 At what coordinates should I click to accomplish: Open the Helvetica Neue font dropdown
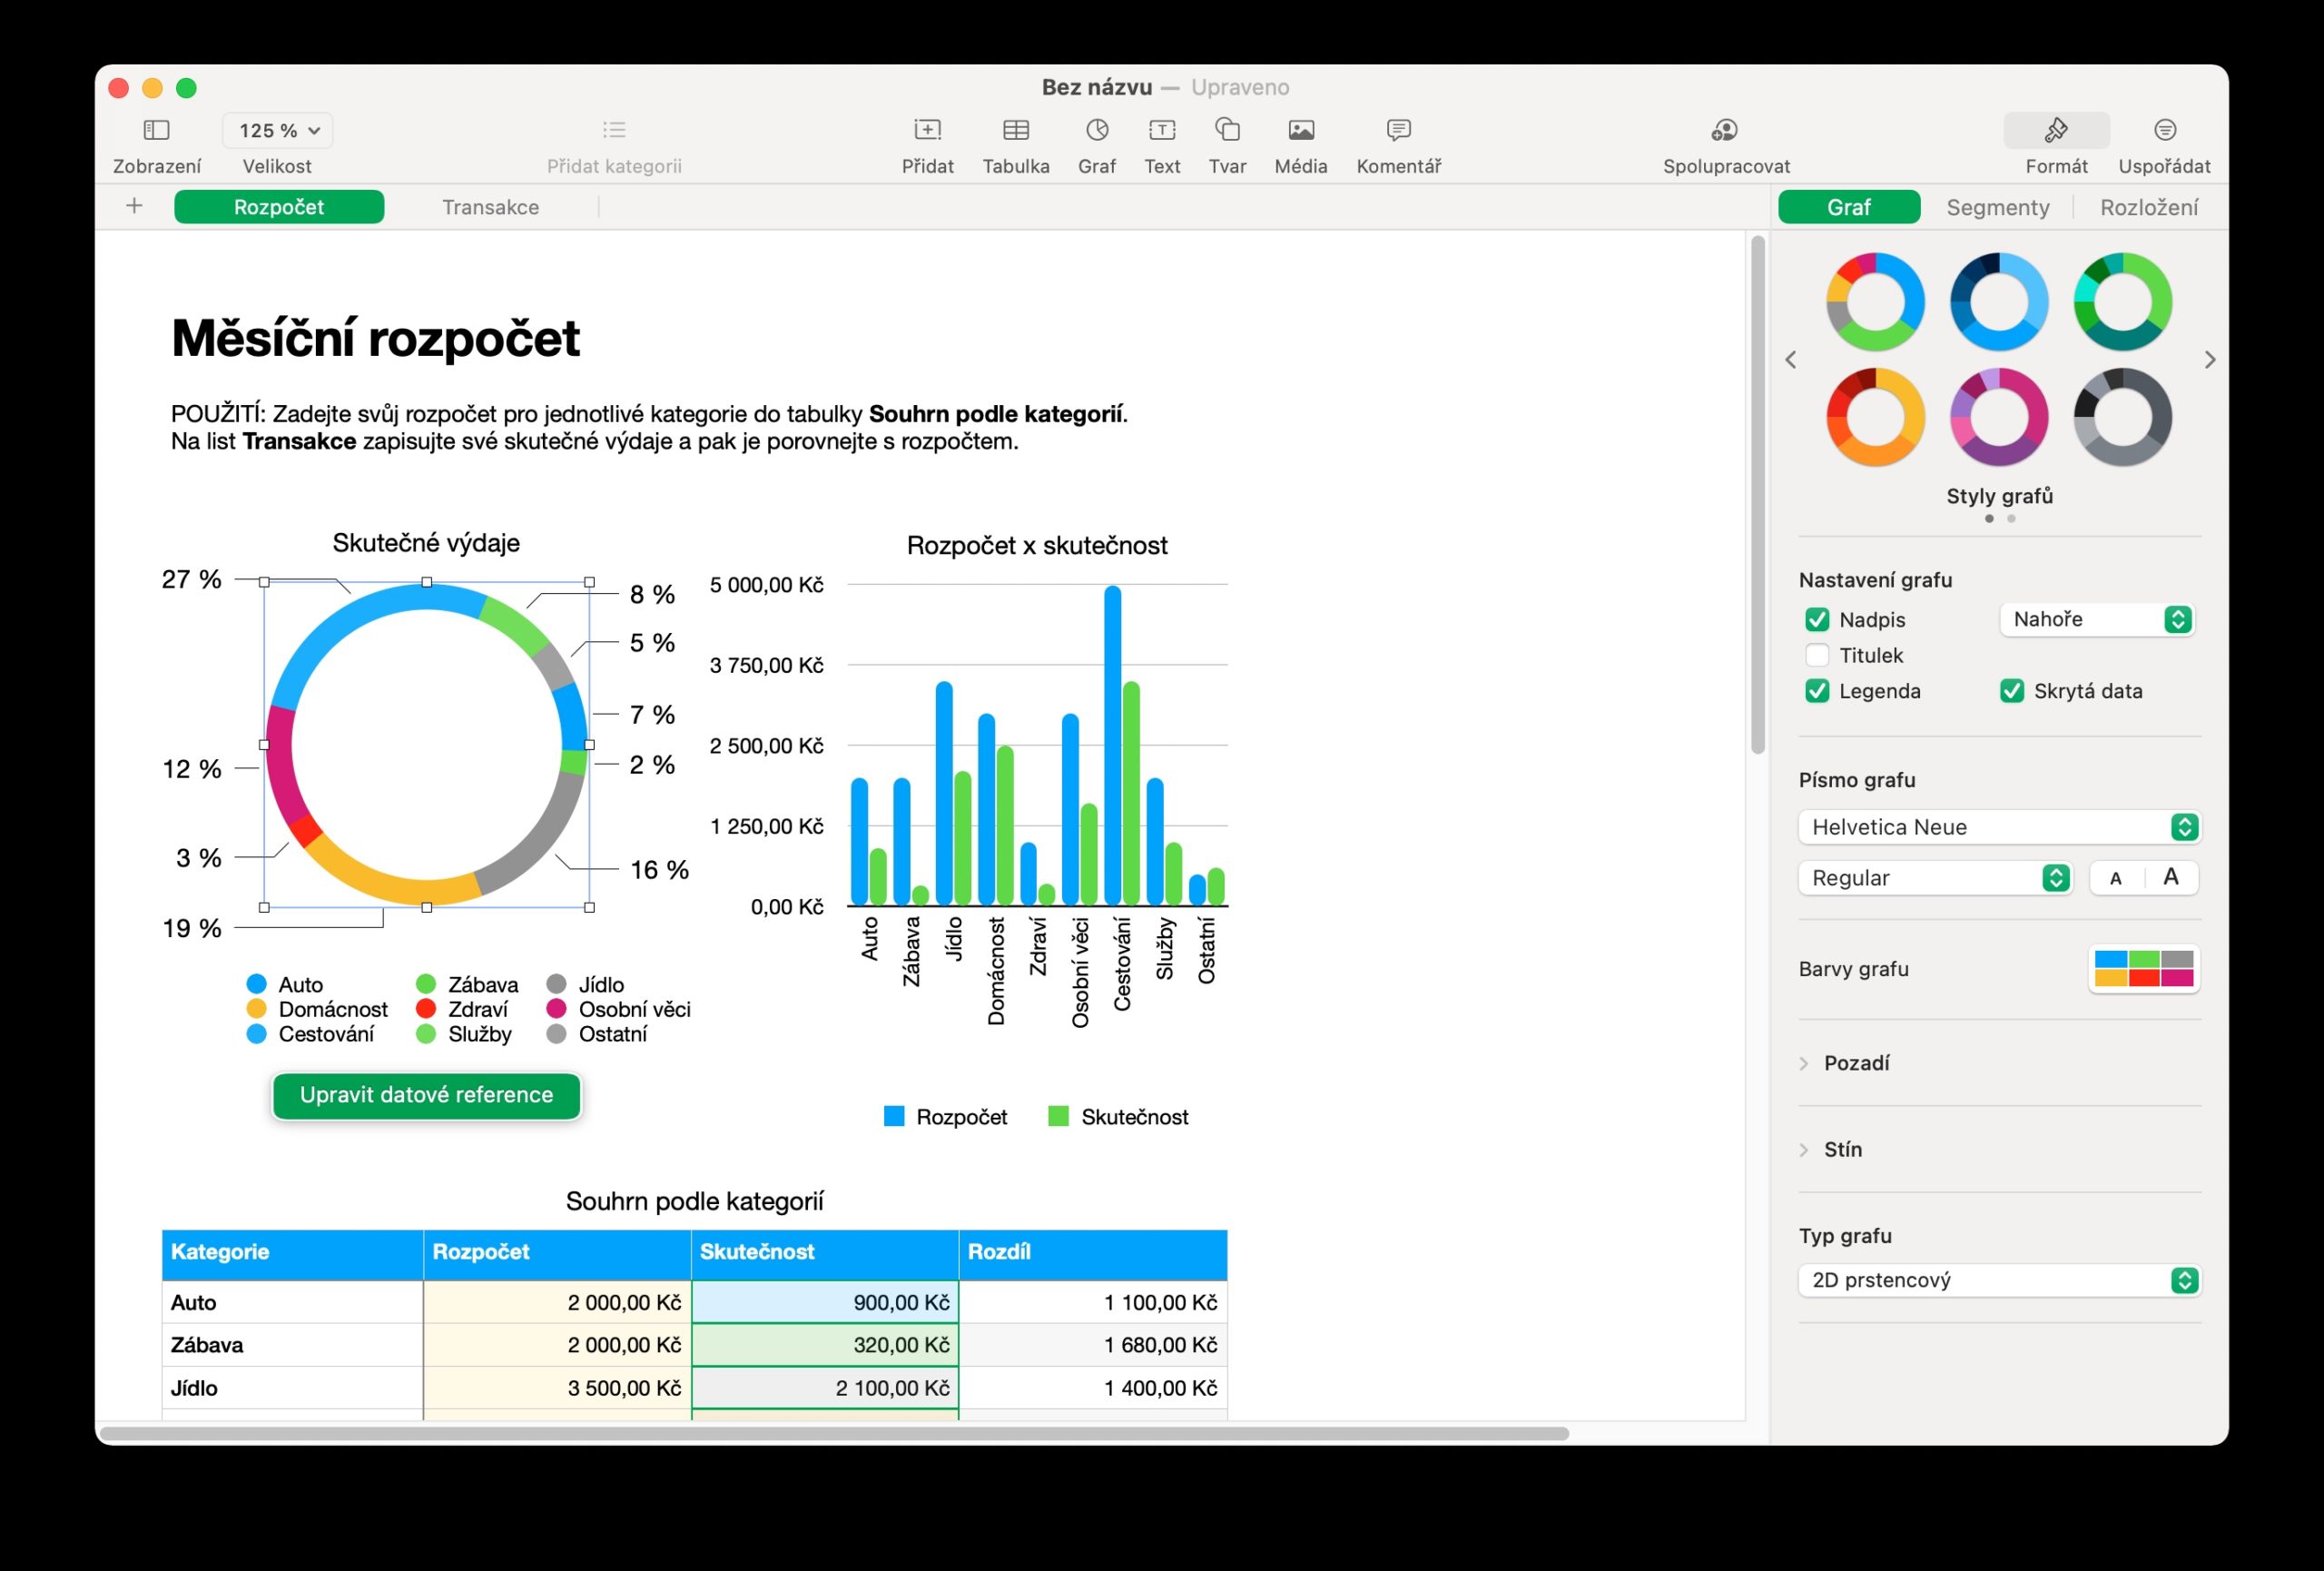click(x=1998, y=827)
